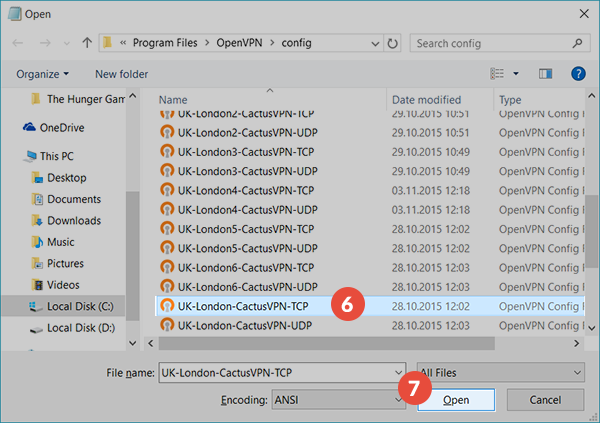Click icon of UK-London-CactusVPN-UDP
Viewport: 600px width, 423px height.
pyautogui.click(x=167, y=325)
